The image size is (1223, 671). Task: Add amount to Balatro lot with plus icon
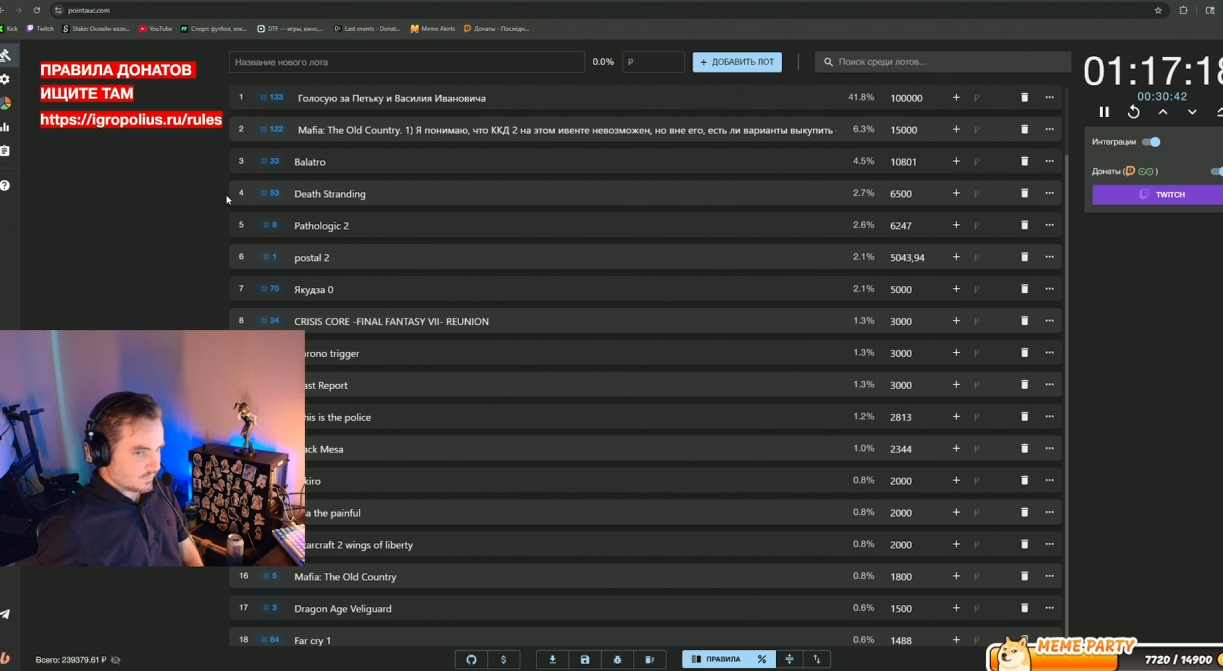pyautogui.click(x=955, y=161)
